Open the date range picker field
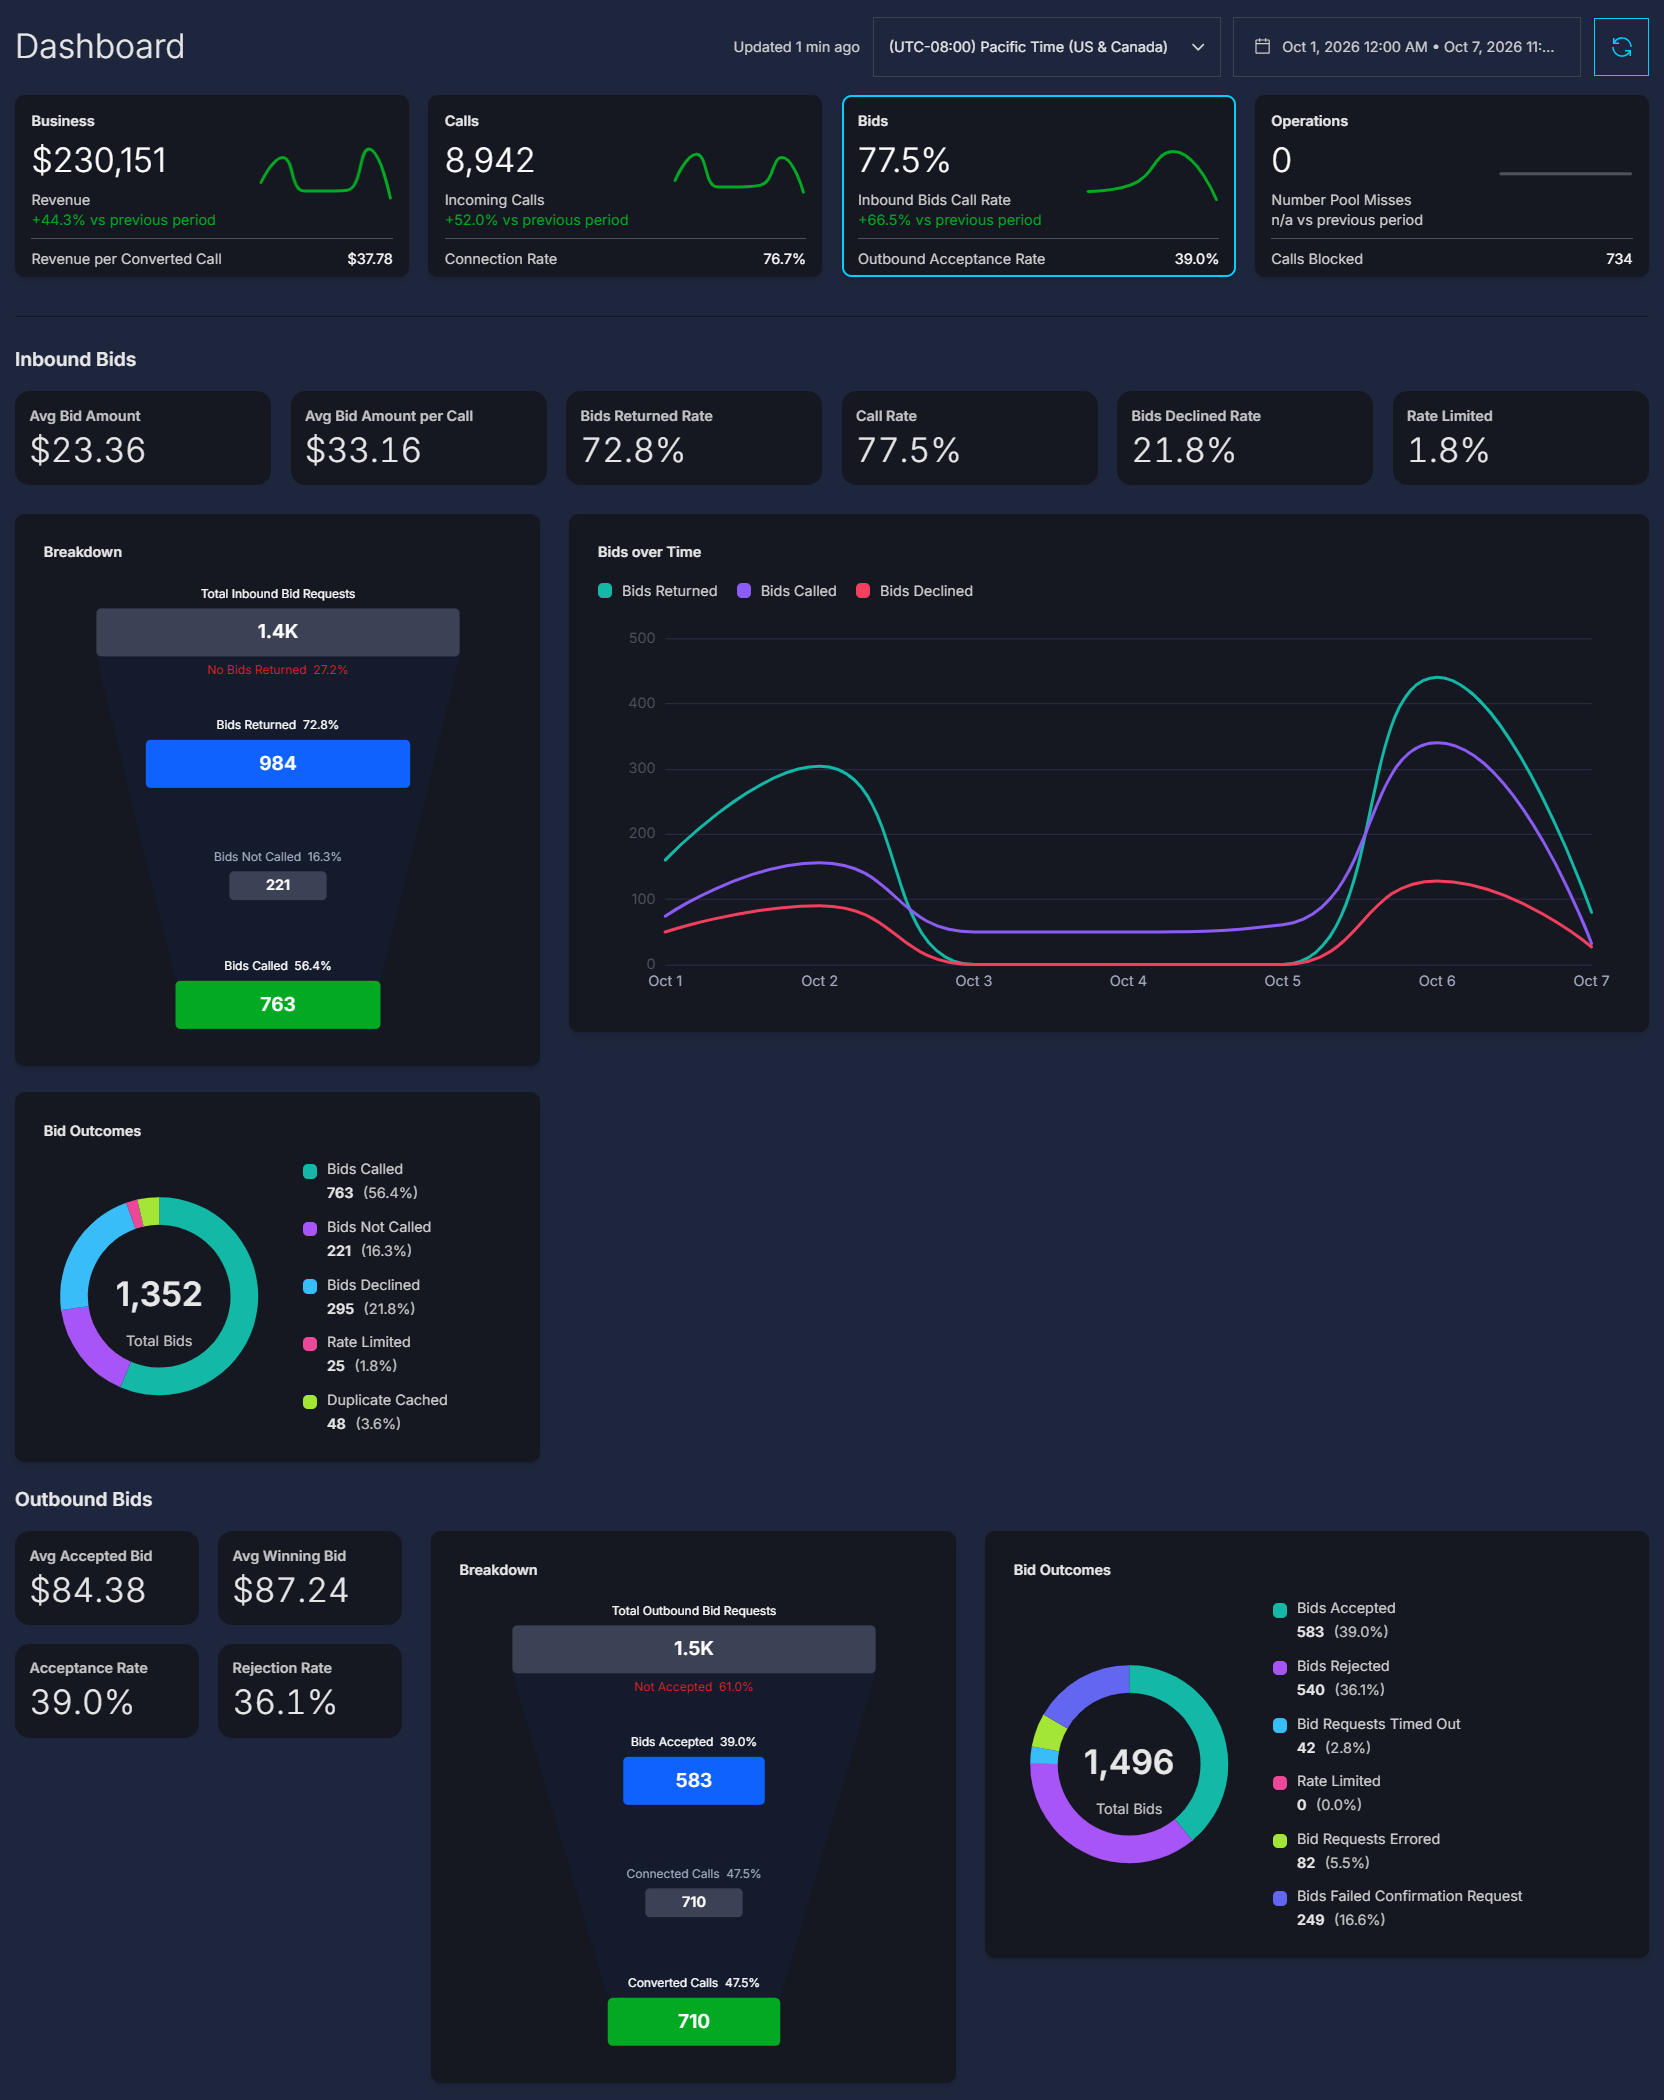This screenshot has width=1664, height=2100. [x=1406, y=47]
